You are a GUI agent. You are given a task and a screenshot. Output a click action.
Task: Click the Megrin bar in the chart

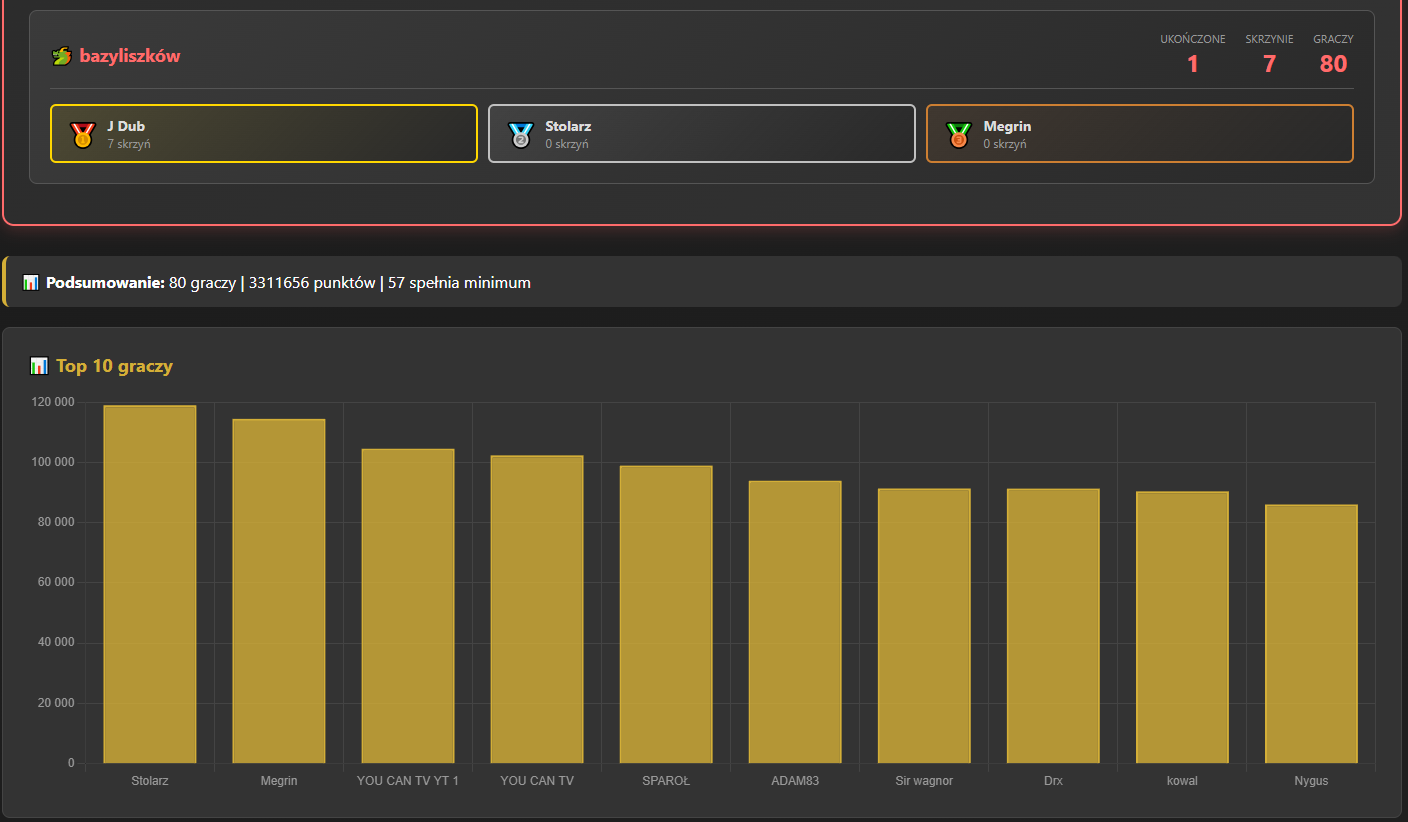pyautogui.click(x=279, y=590)
